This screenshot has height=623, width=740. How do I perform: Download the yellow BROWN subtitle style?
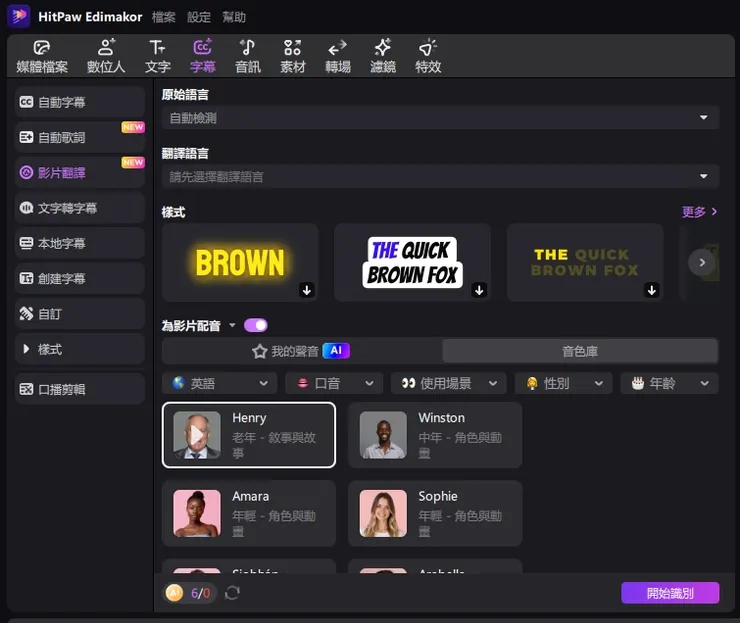(x=307, y=290)
